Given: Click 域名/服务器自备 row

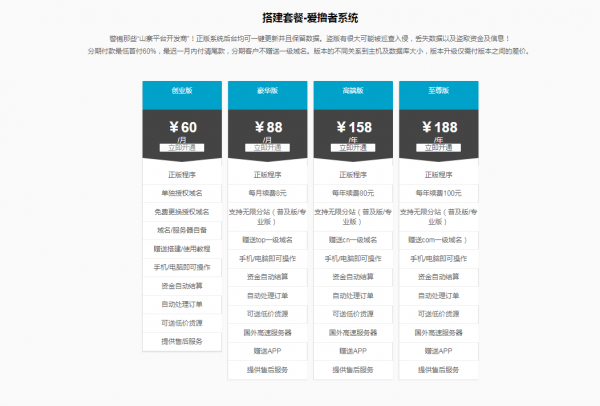Looking at the screenshot, I should [182, 230].
